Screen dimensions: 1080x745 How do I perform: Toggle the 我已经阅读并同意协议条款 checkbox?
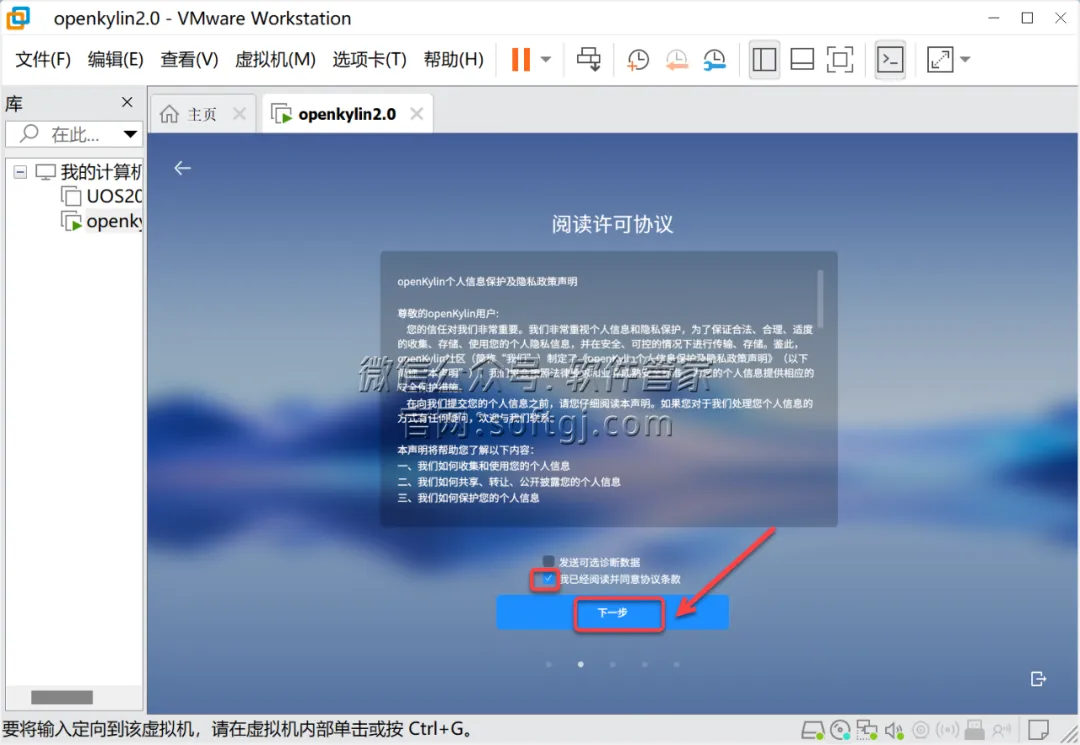click(548, 579)
